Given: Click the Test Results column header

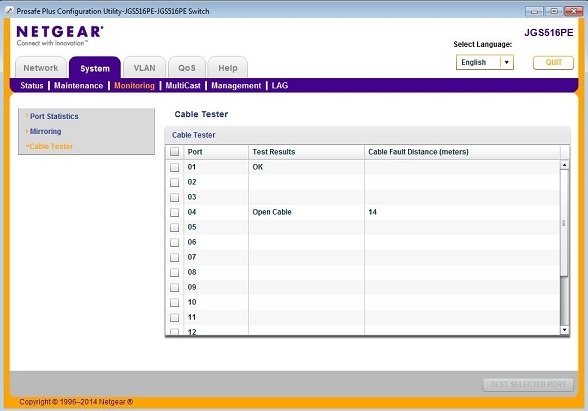Looking at the screenshot, I should tap(306, 152).
